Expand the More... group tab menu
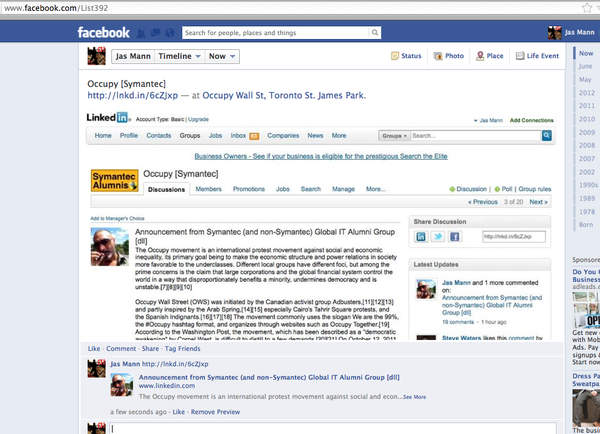Image resolution: width=600 pixels, height=434 pixels. coord(375,189)
